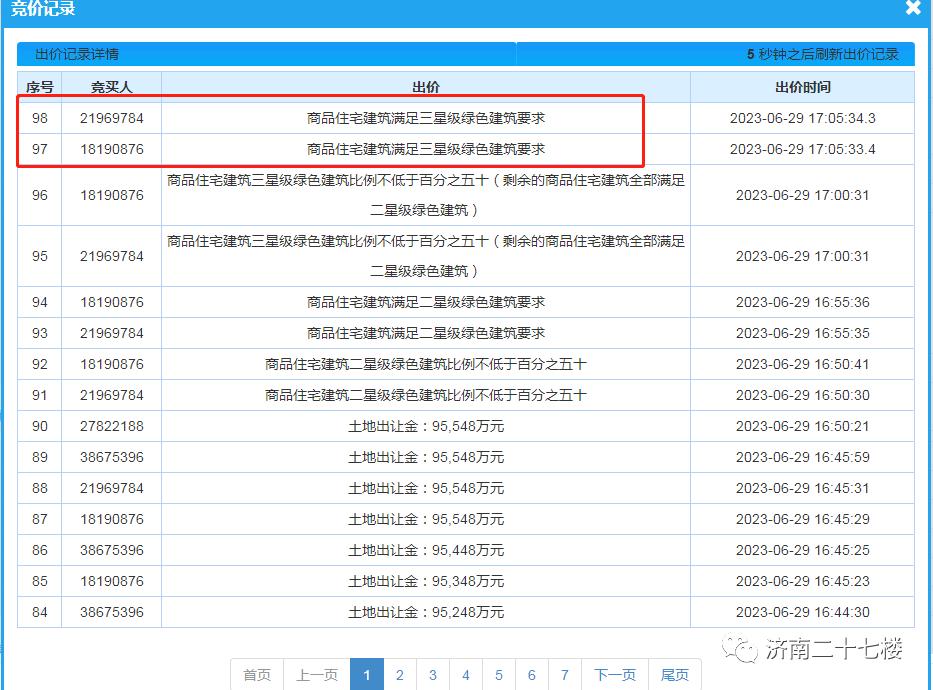
Task: Click the 竞买人 column header
Action: 112,87
